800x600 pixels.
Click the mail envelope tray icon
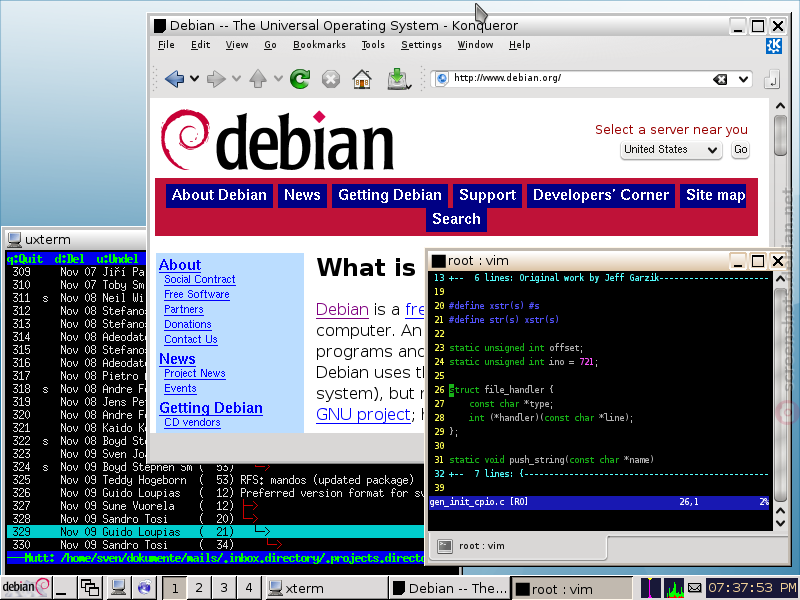coord(694,588)
